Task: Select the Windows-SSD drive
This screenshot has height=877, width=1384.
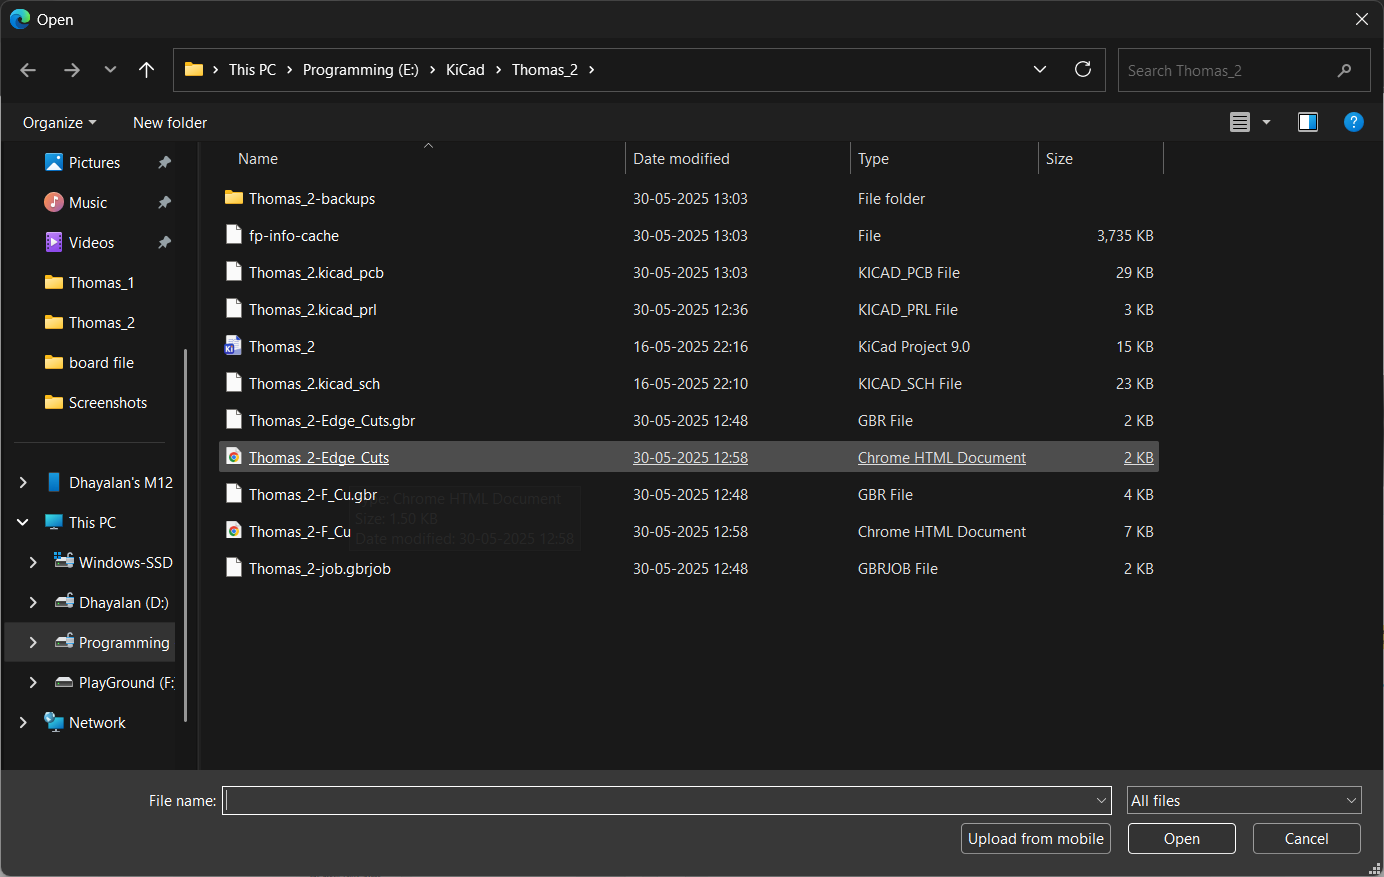Action: (125, 562)
